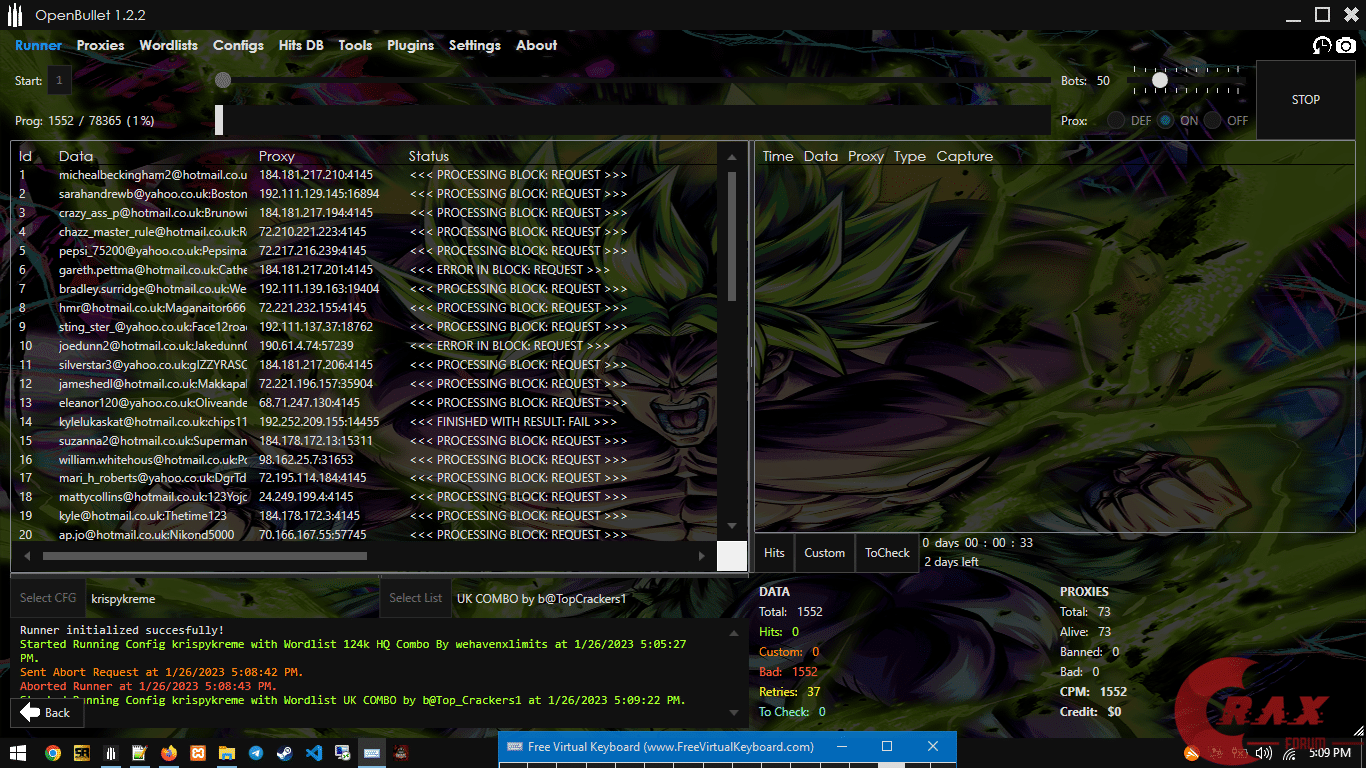Click the Proxy column header in bot list

(x=277, y=156)
